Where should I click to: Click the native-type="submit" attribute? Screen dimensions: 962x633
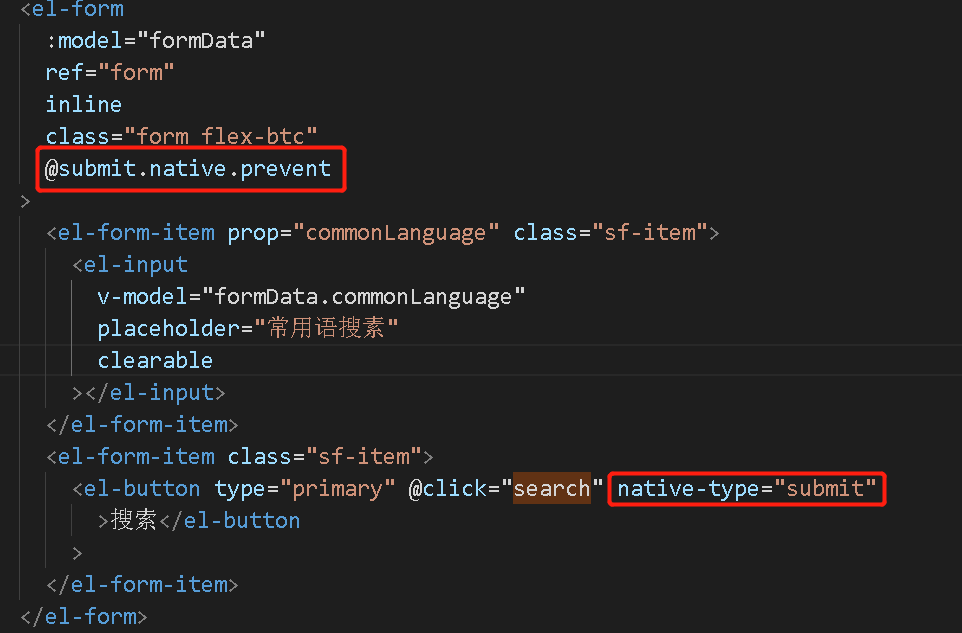[746, 488]
